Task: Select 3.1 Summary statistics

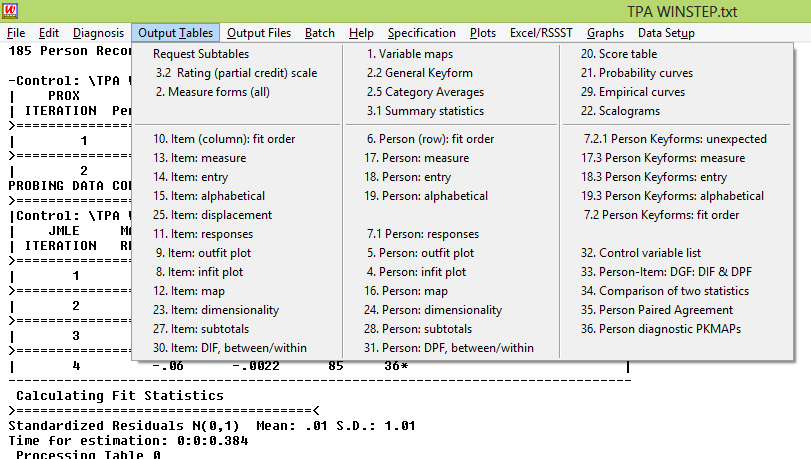Action: coord(425,111)
